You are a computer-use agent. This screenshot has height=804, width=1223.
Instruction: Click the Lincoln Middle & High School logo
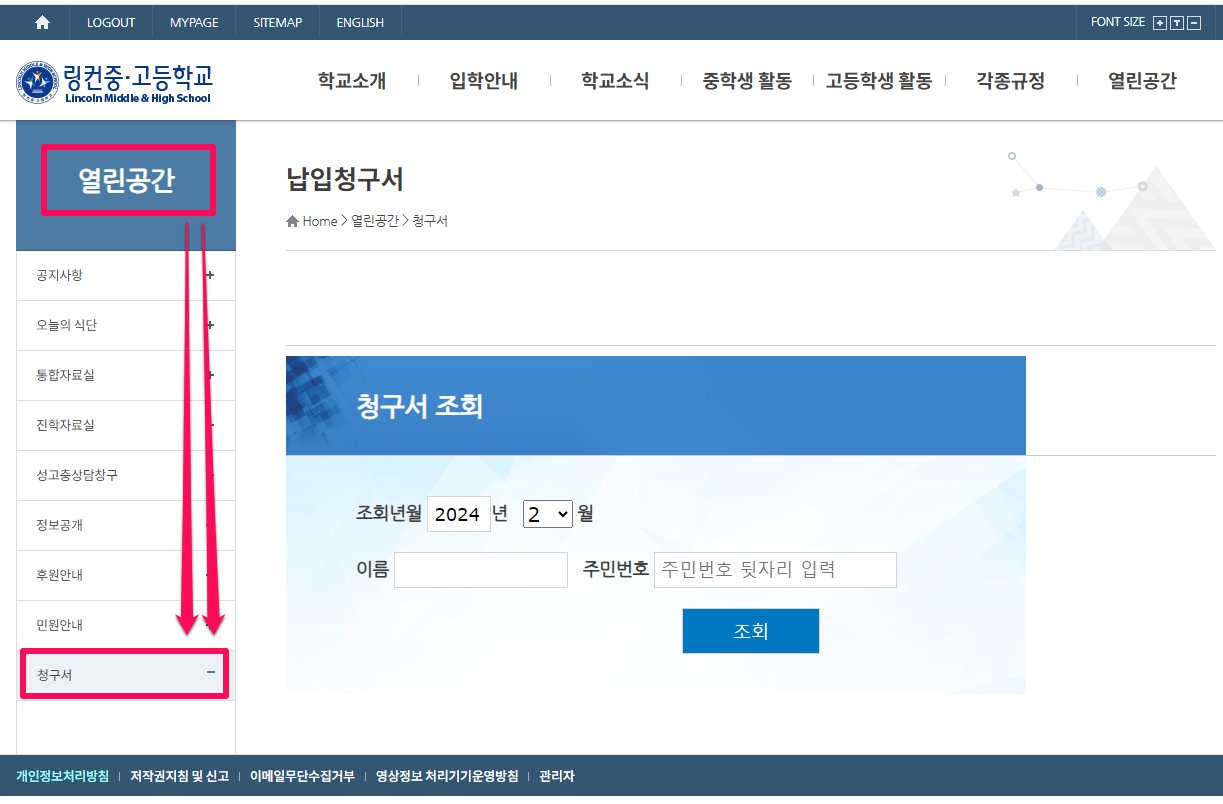(114, 82)
